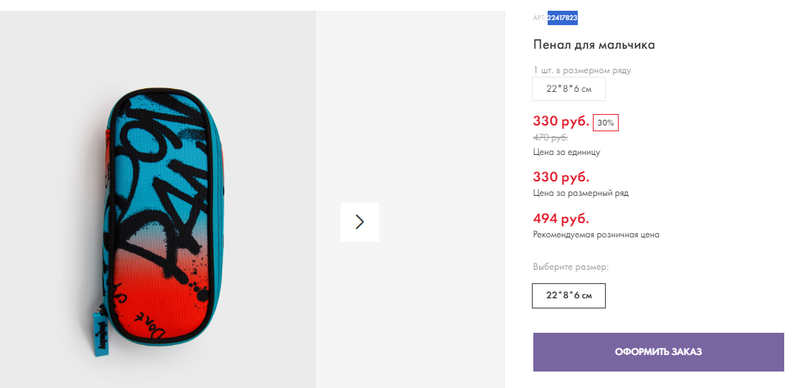Click the 330 руб. size row price
This screenshot has width=800, height=388.
tap(561, 177)
